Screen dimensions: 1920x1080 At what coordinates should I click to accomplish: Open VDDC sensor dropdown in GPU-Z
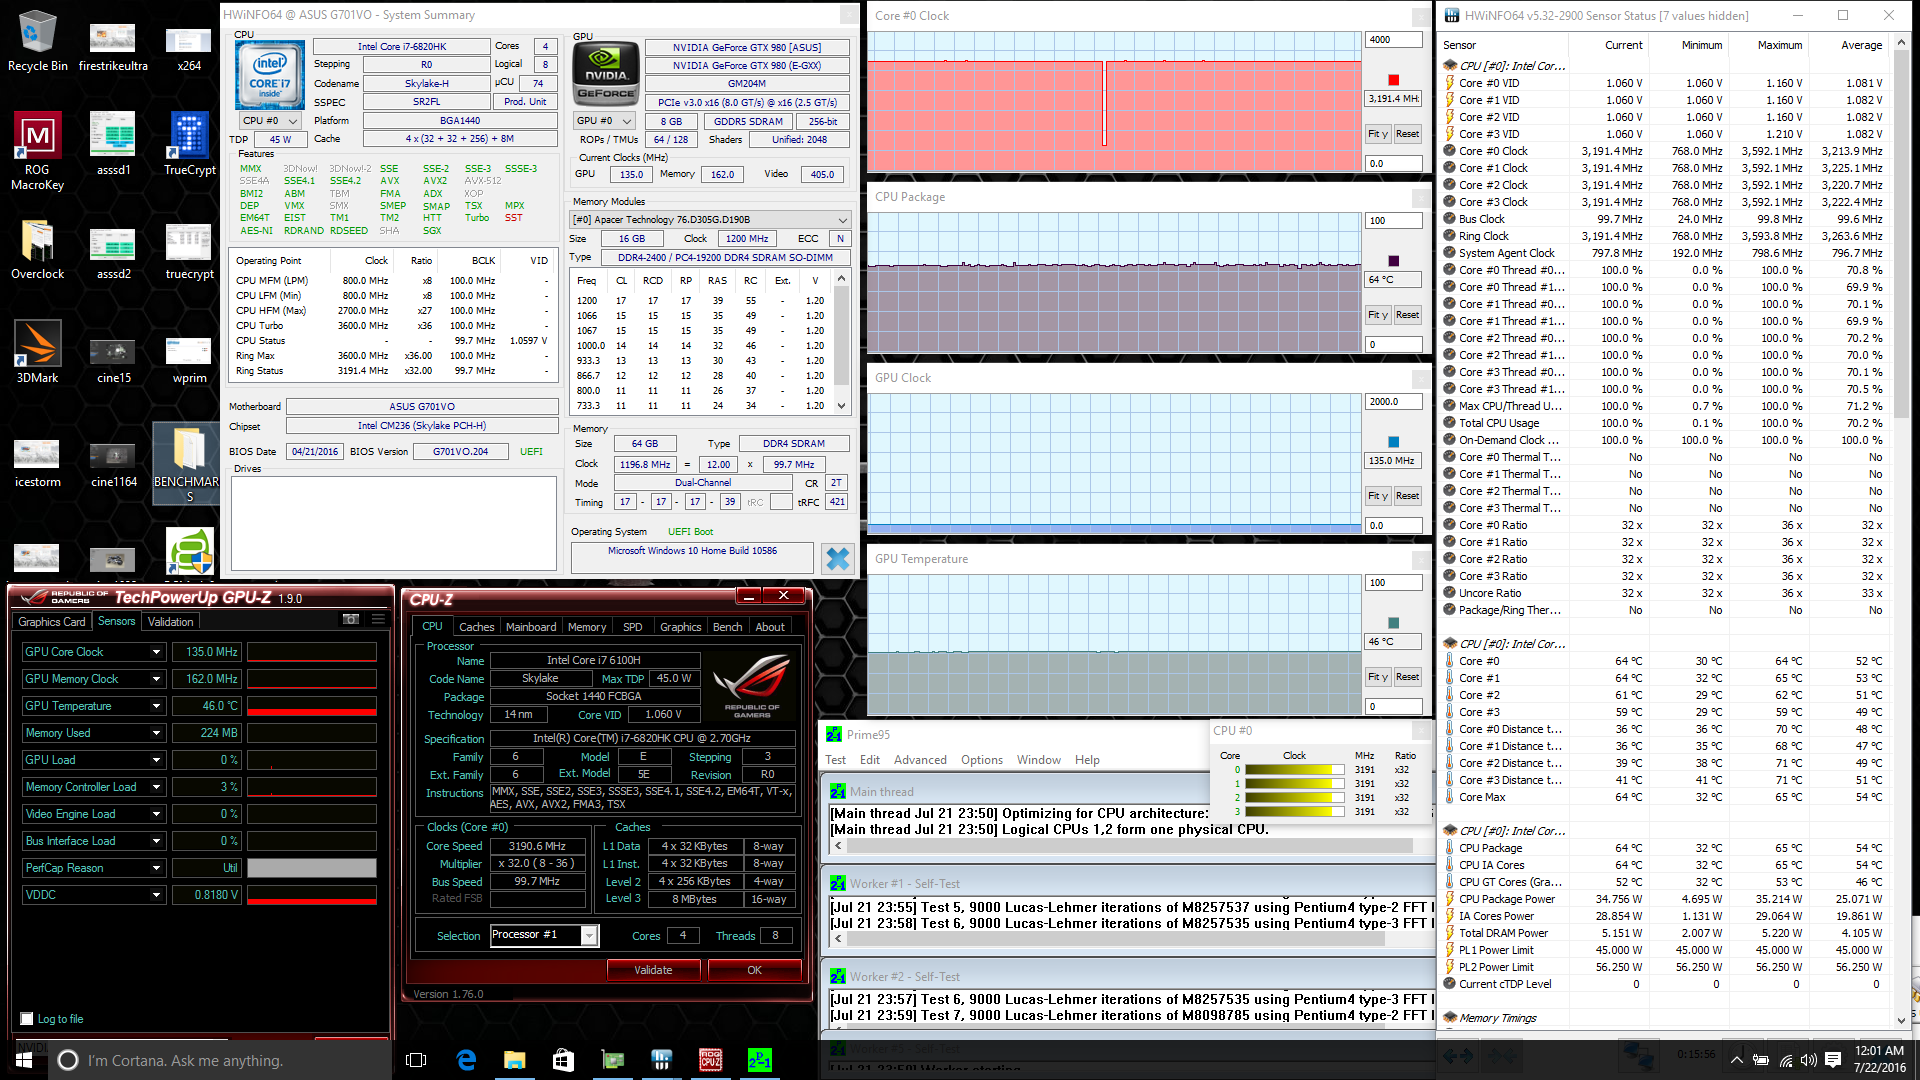[x=156, y=895]
